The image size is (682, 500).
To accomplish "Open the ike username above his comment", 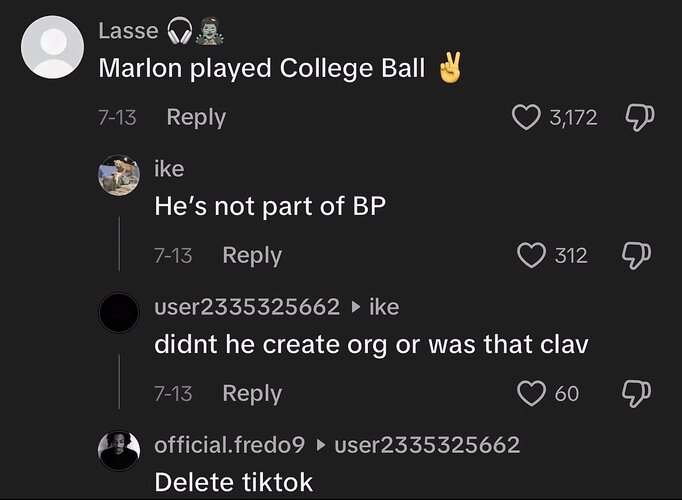I will [x=169, y=169].
